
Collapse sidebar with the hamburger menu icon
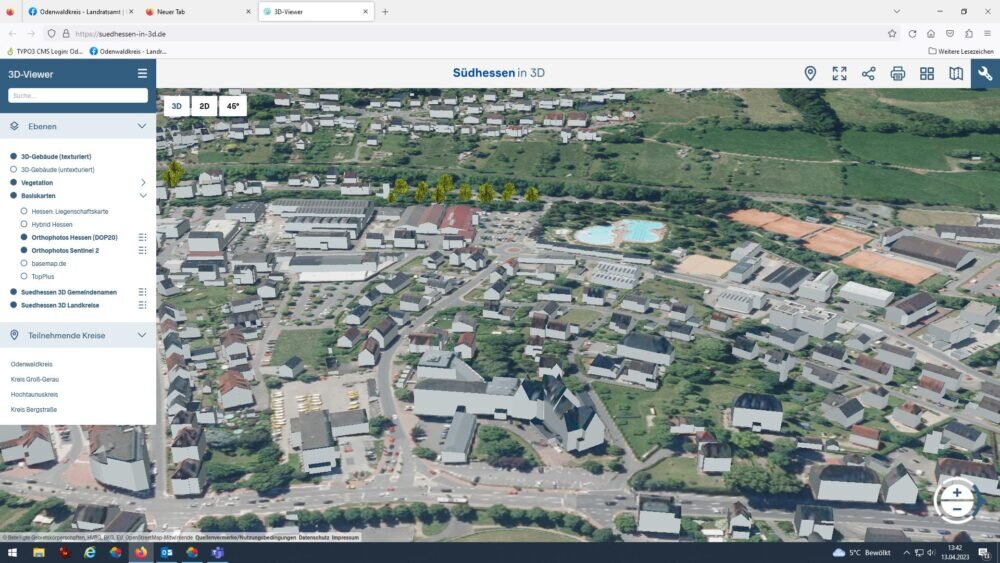point(142,73)
